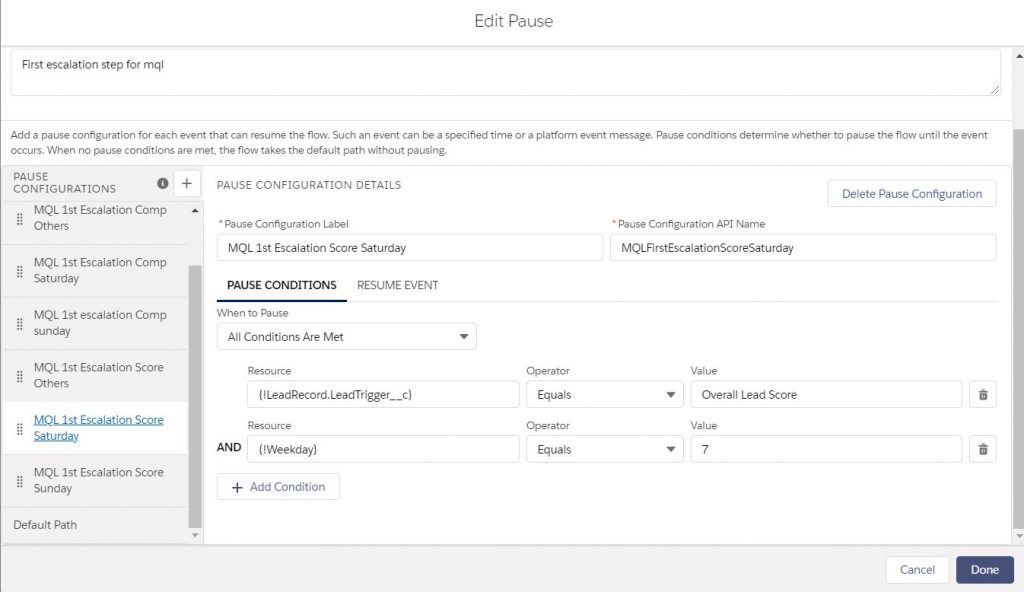The image size is (1024, 592).
Task: Click the Add Condition button
Action: coord(278,487)
